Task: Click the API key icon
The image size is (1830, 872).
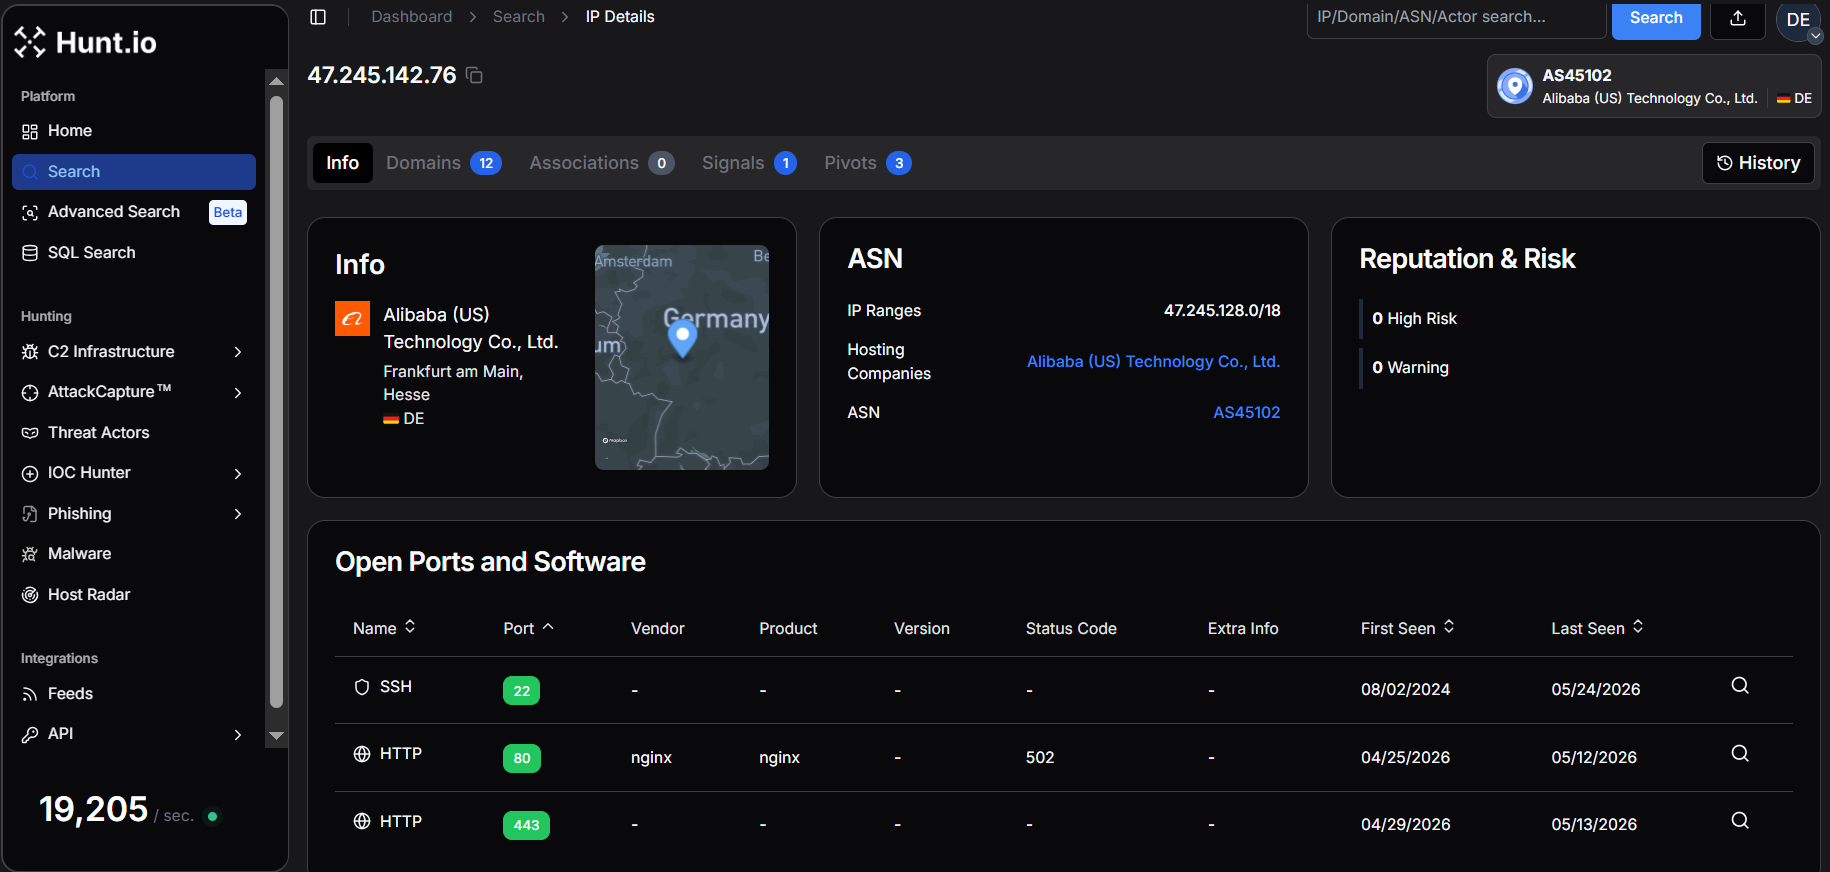Action: 30,734
